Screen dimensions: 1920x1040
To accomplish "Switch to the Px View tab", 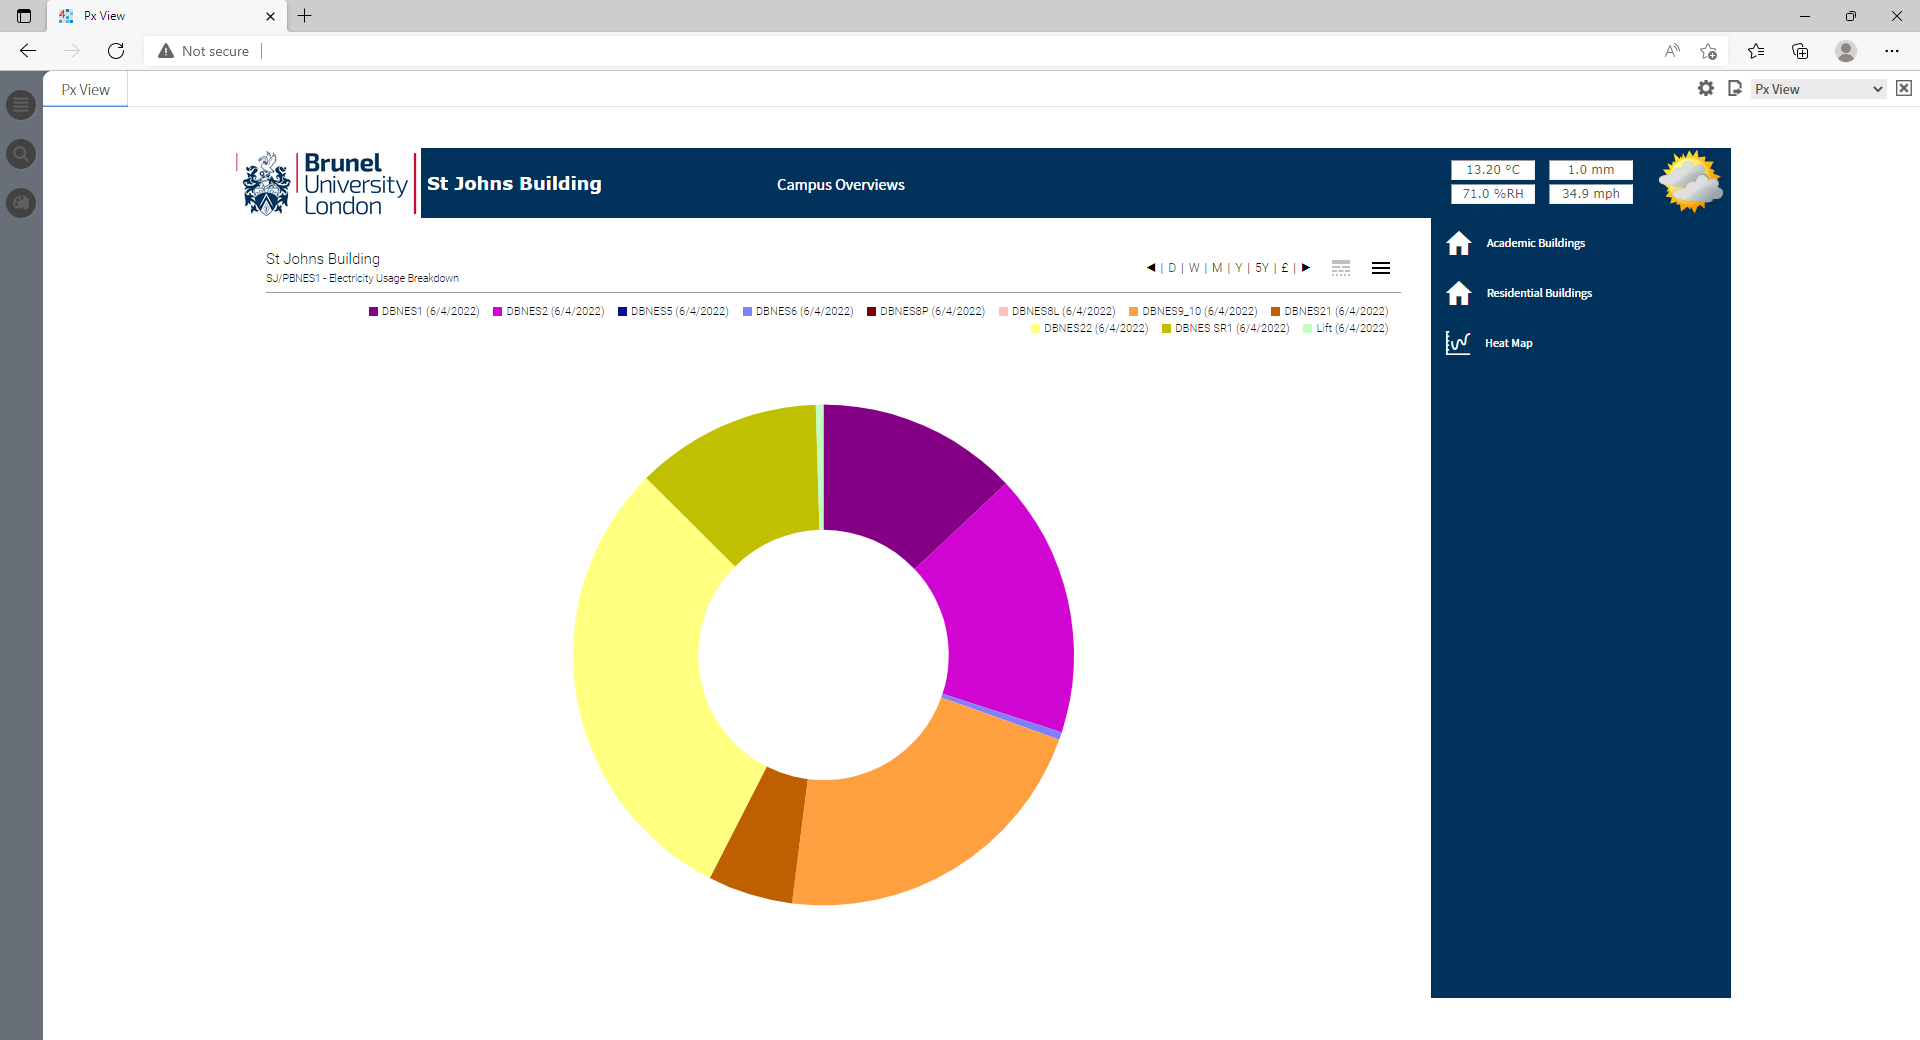I will (86, 90).
